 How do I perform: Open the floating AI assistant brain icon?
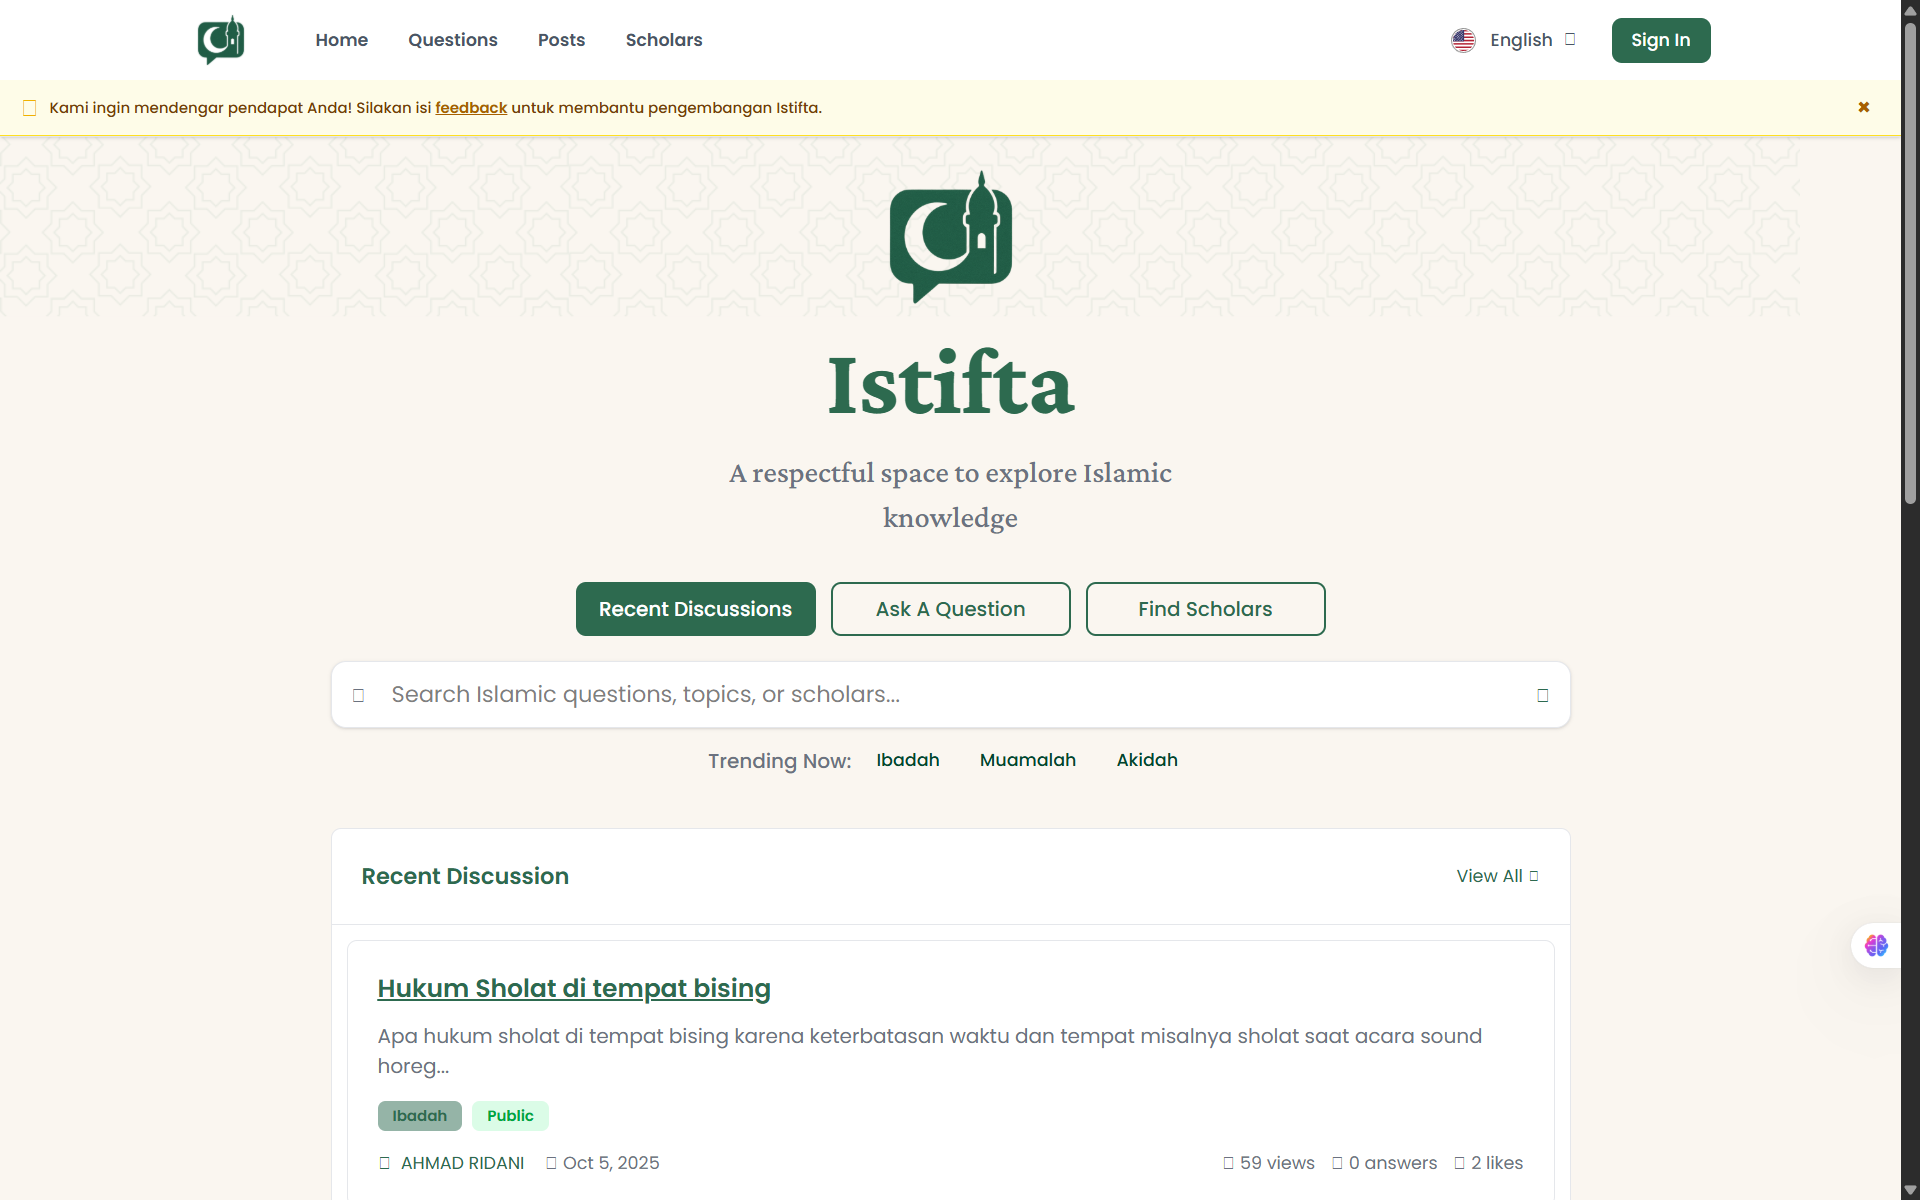point(1876,945)
